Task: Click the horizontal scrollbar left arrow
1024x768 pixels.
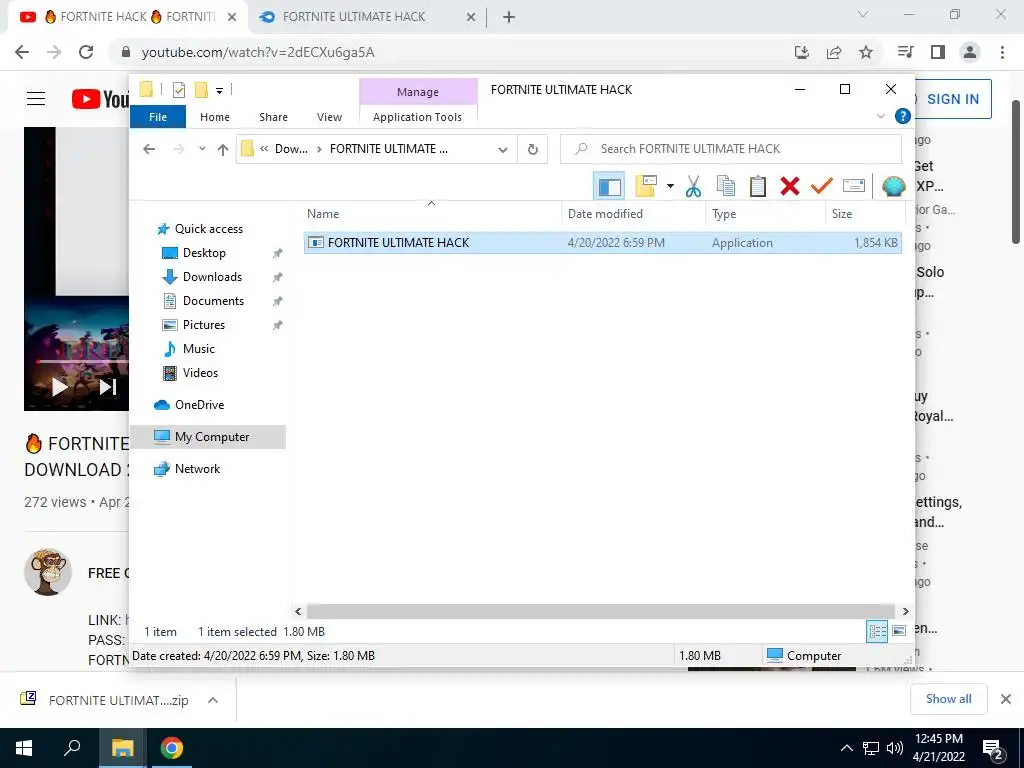Action: (298, 612)
